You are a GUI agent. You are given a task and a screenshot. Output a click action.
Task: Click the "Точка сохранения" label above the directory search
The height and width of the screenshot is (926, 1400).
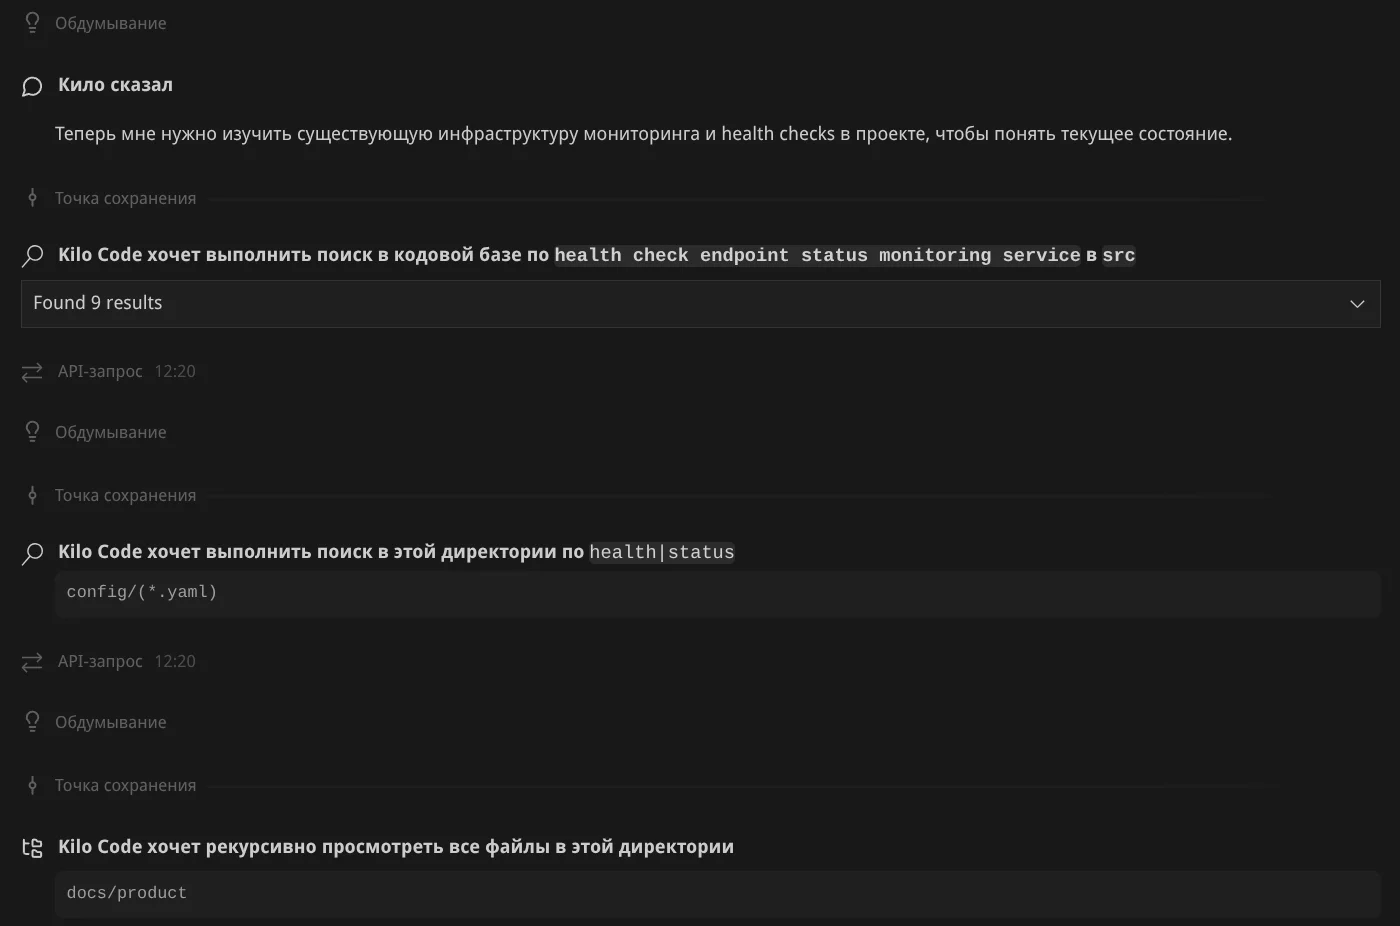[x=125, y=495]
